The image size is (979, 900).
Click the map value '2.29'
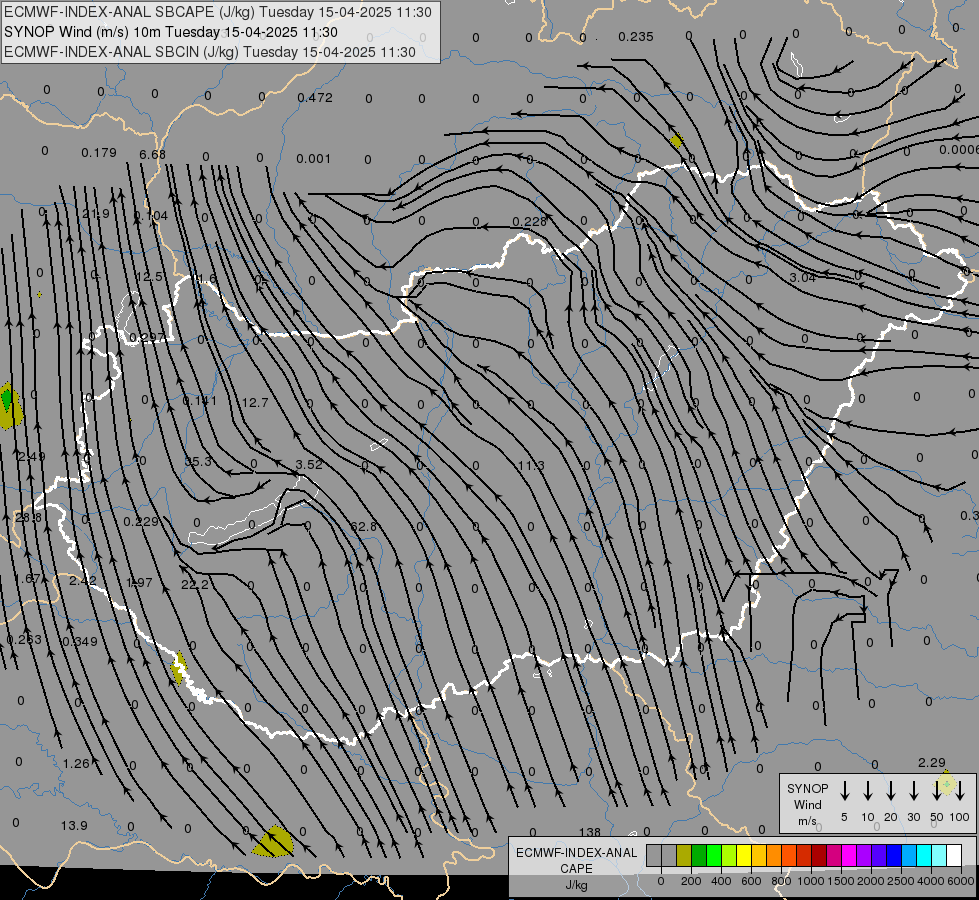click(932, 763)
